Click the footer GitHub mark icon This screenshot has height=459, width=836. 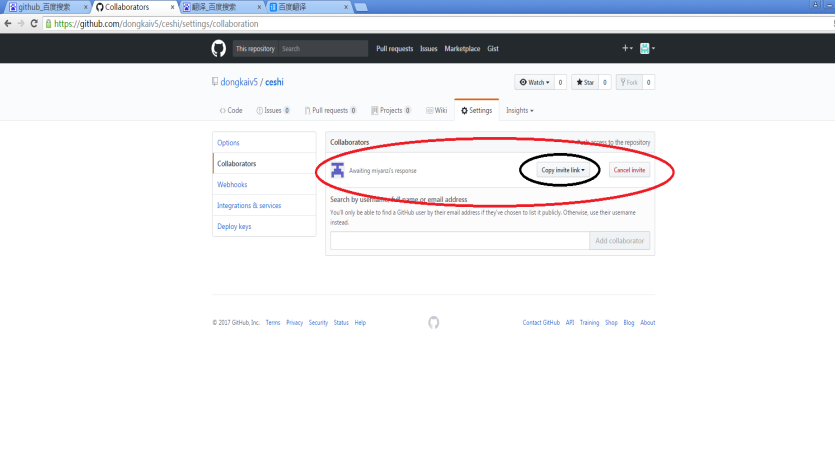pyautogui.click(x=433, y=323)
